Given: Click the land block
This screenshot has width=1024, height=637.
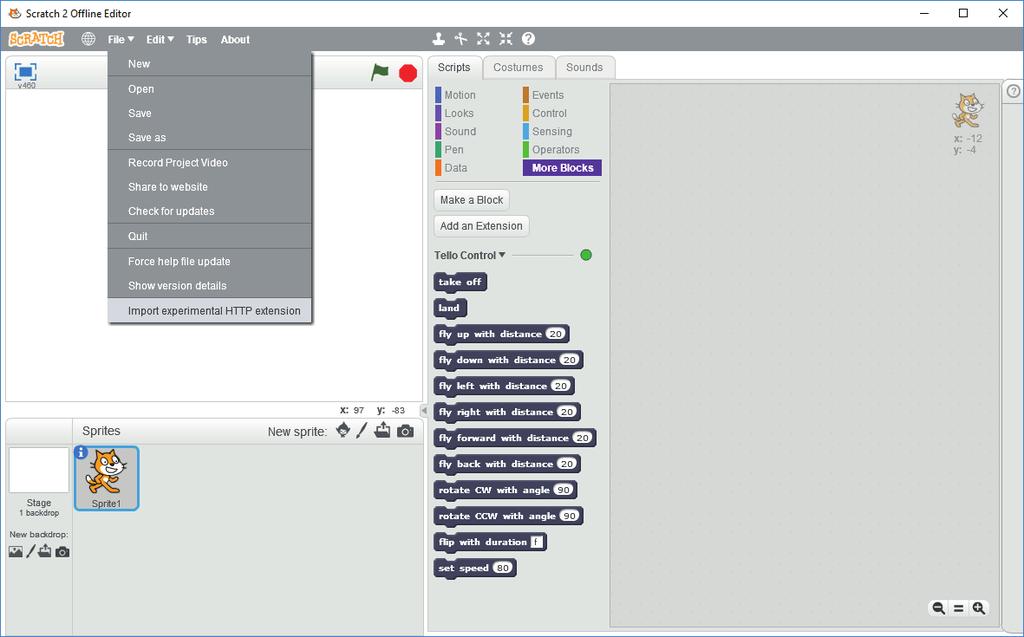Looking at the screenshot, I should 449,308.
